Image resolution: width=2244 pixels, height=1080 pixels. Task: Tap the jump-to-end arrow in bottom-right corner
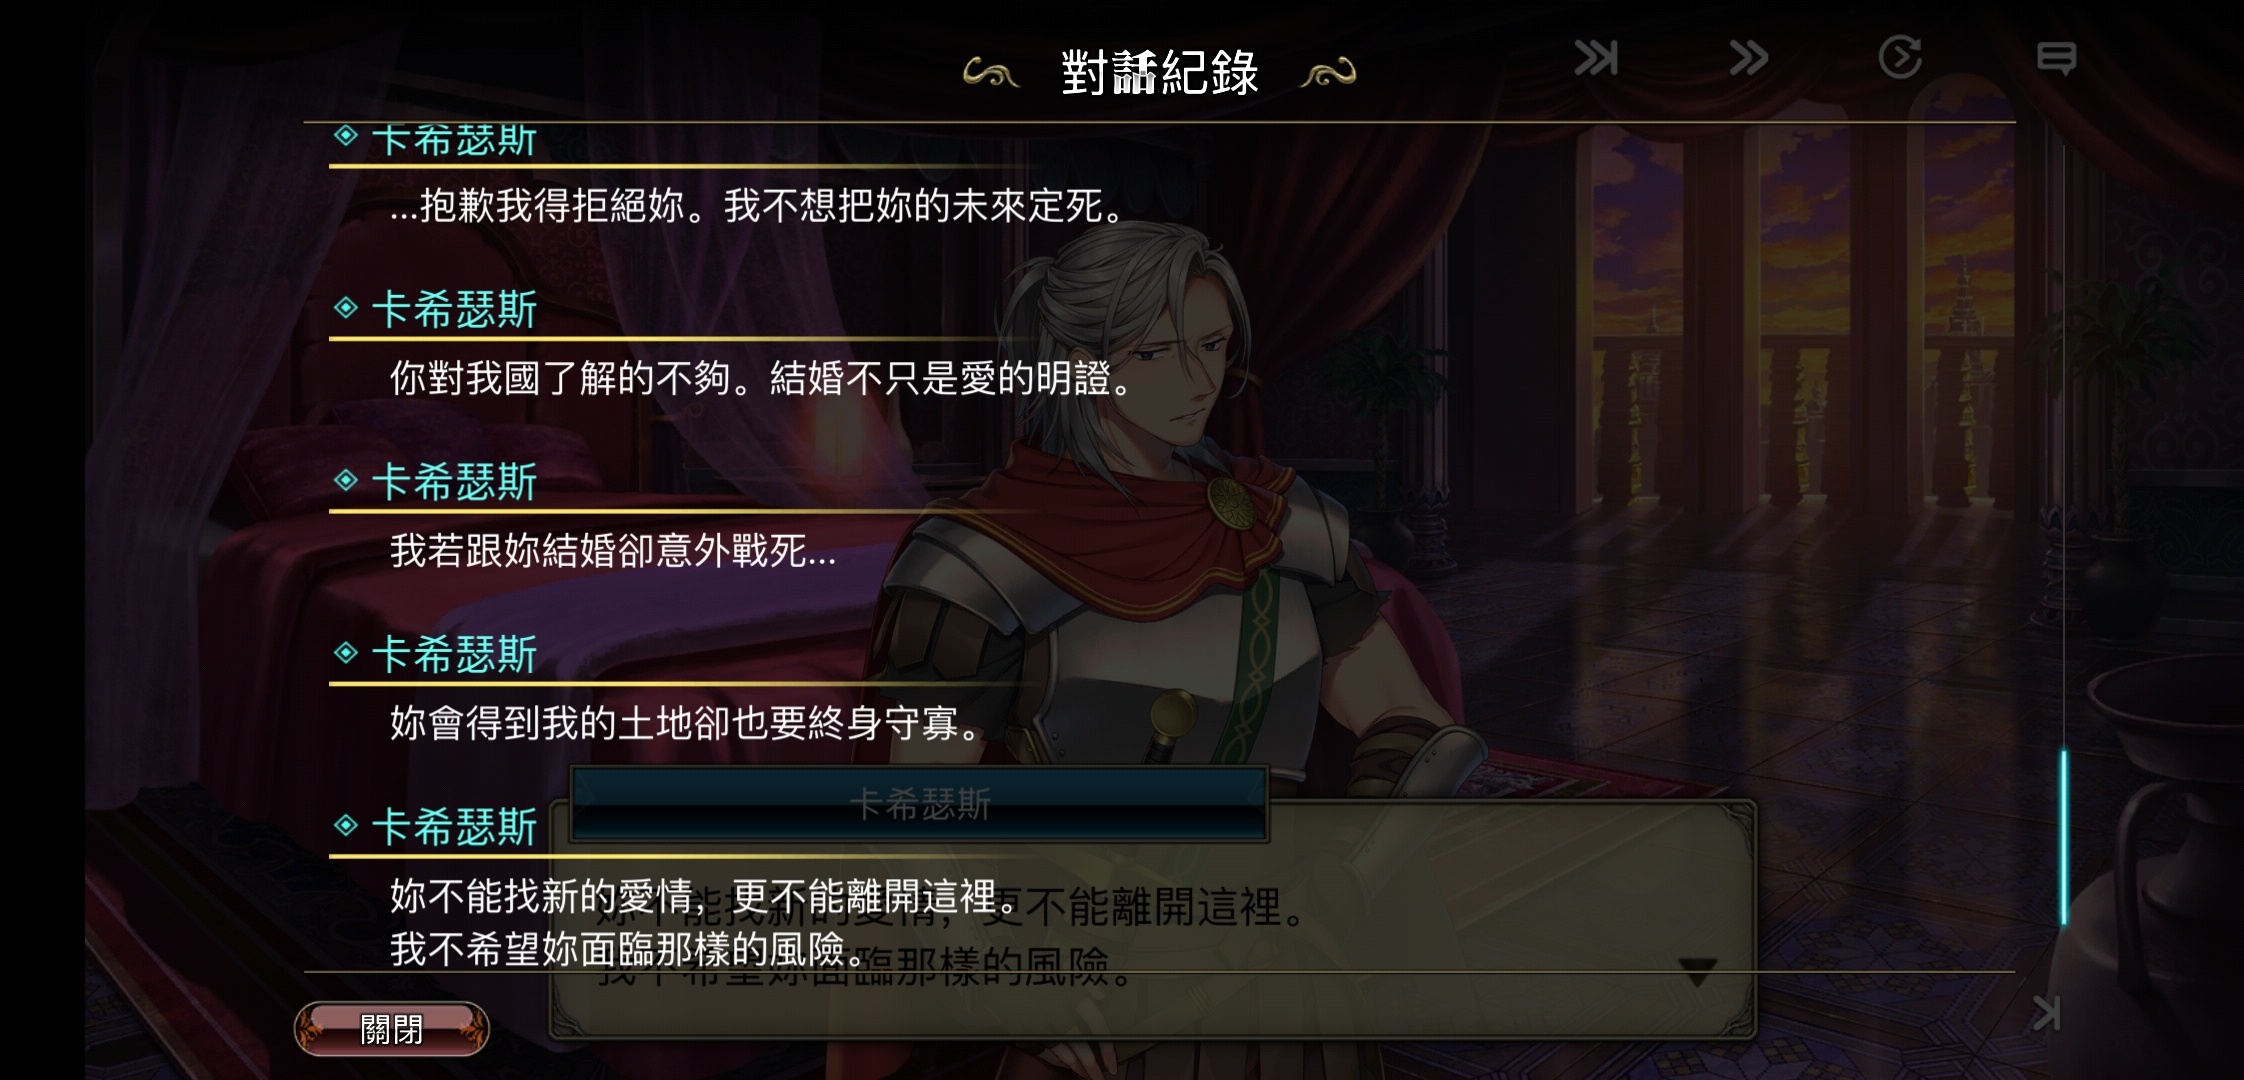pyautogui.click(x=2046, y=1014)
